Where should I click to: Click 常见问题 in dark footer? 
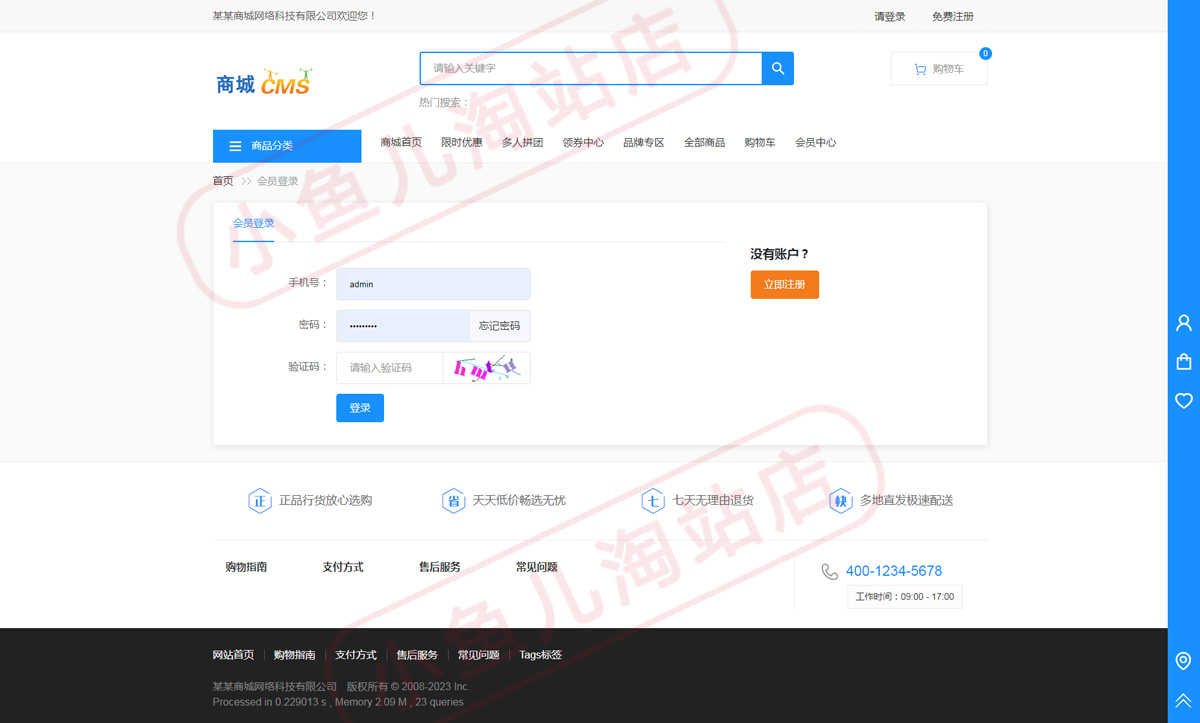click(479, 655)
